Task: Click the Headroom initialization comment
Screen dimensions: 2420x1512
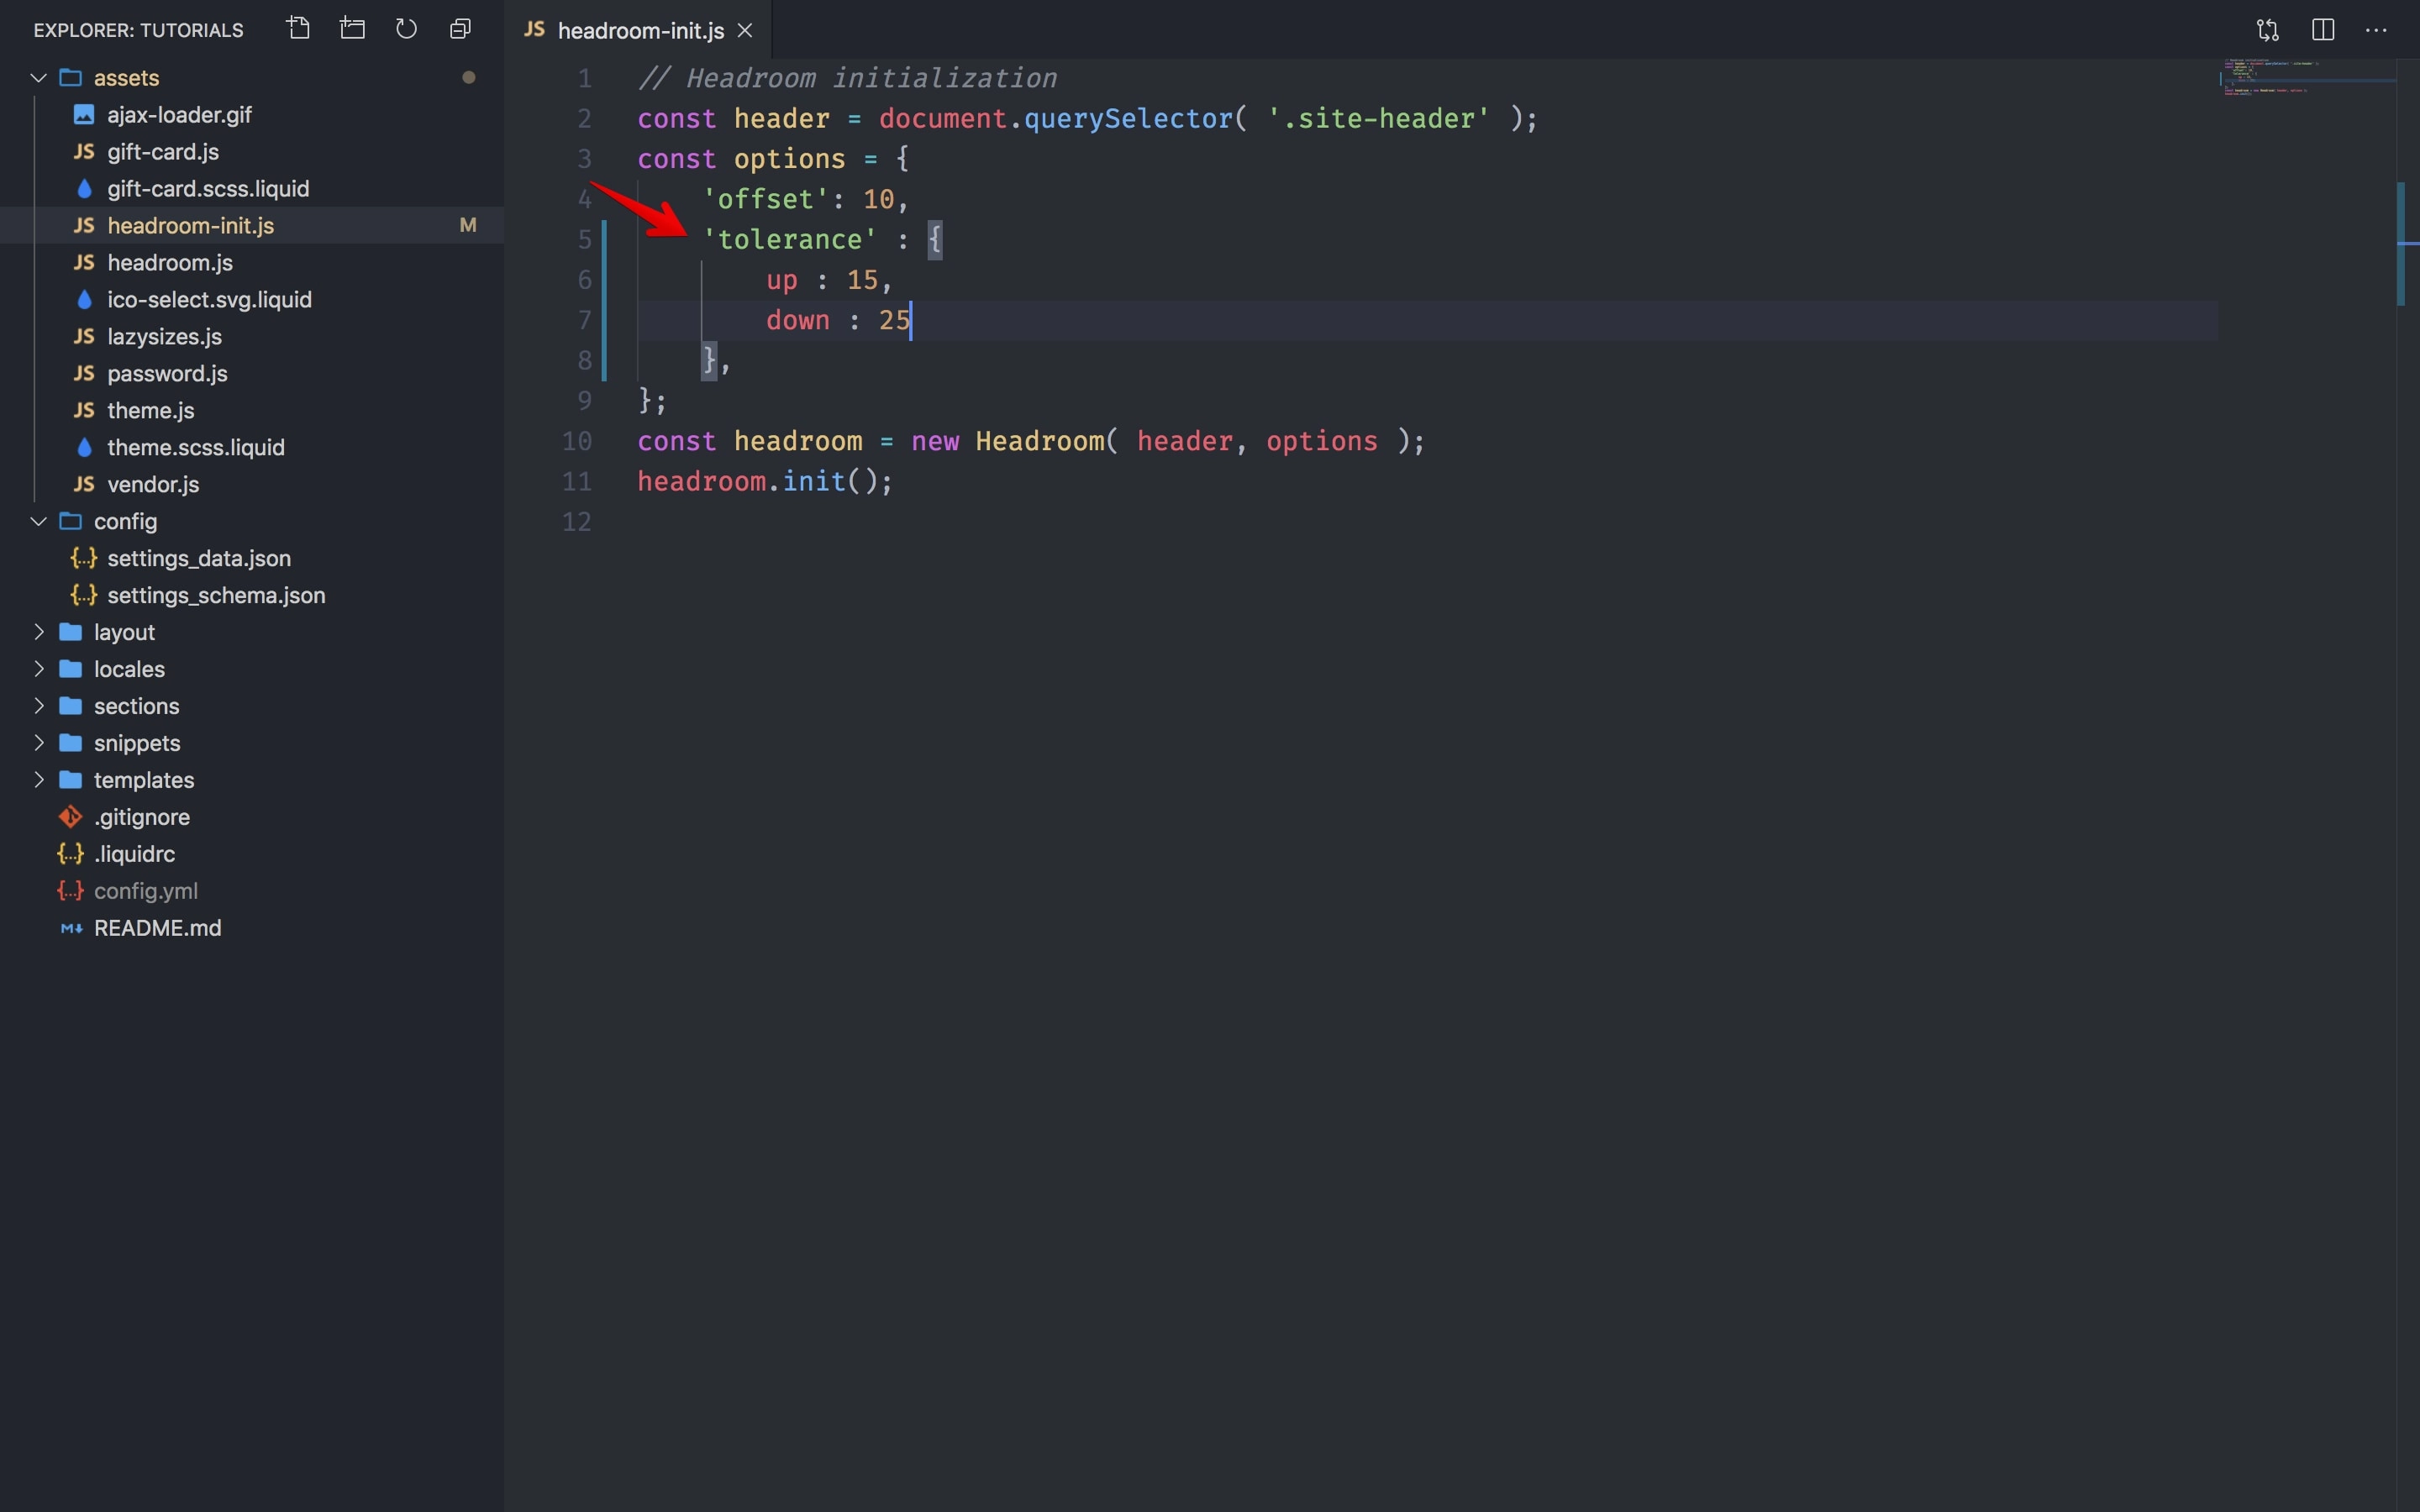Action: pos(847,78)
